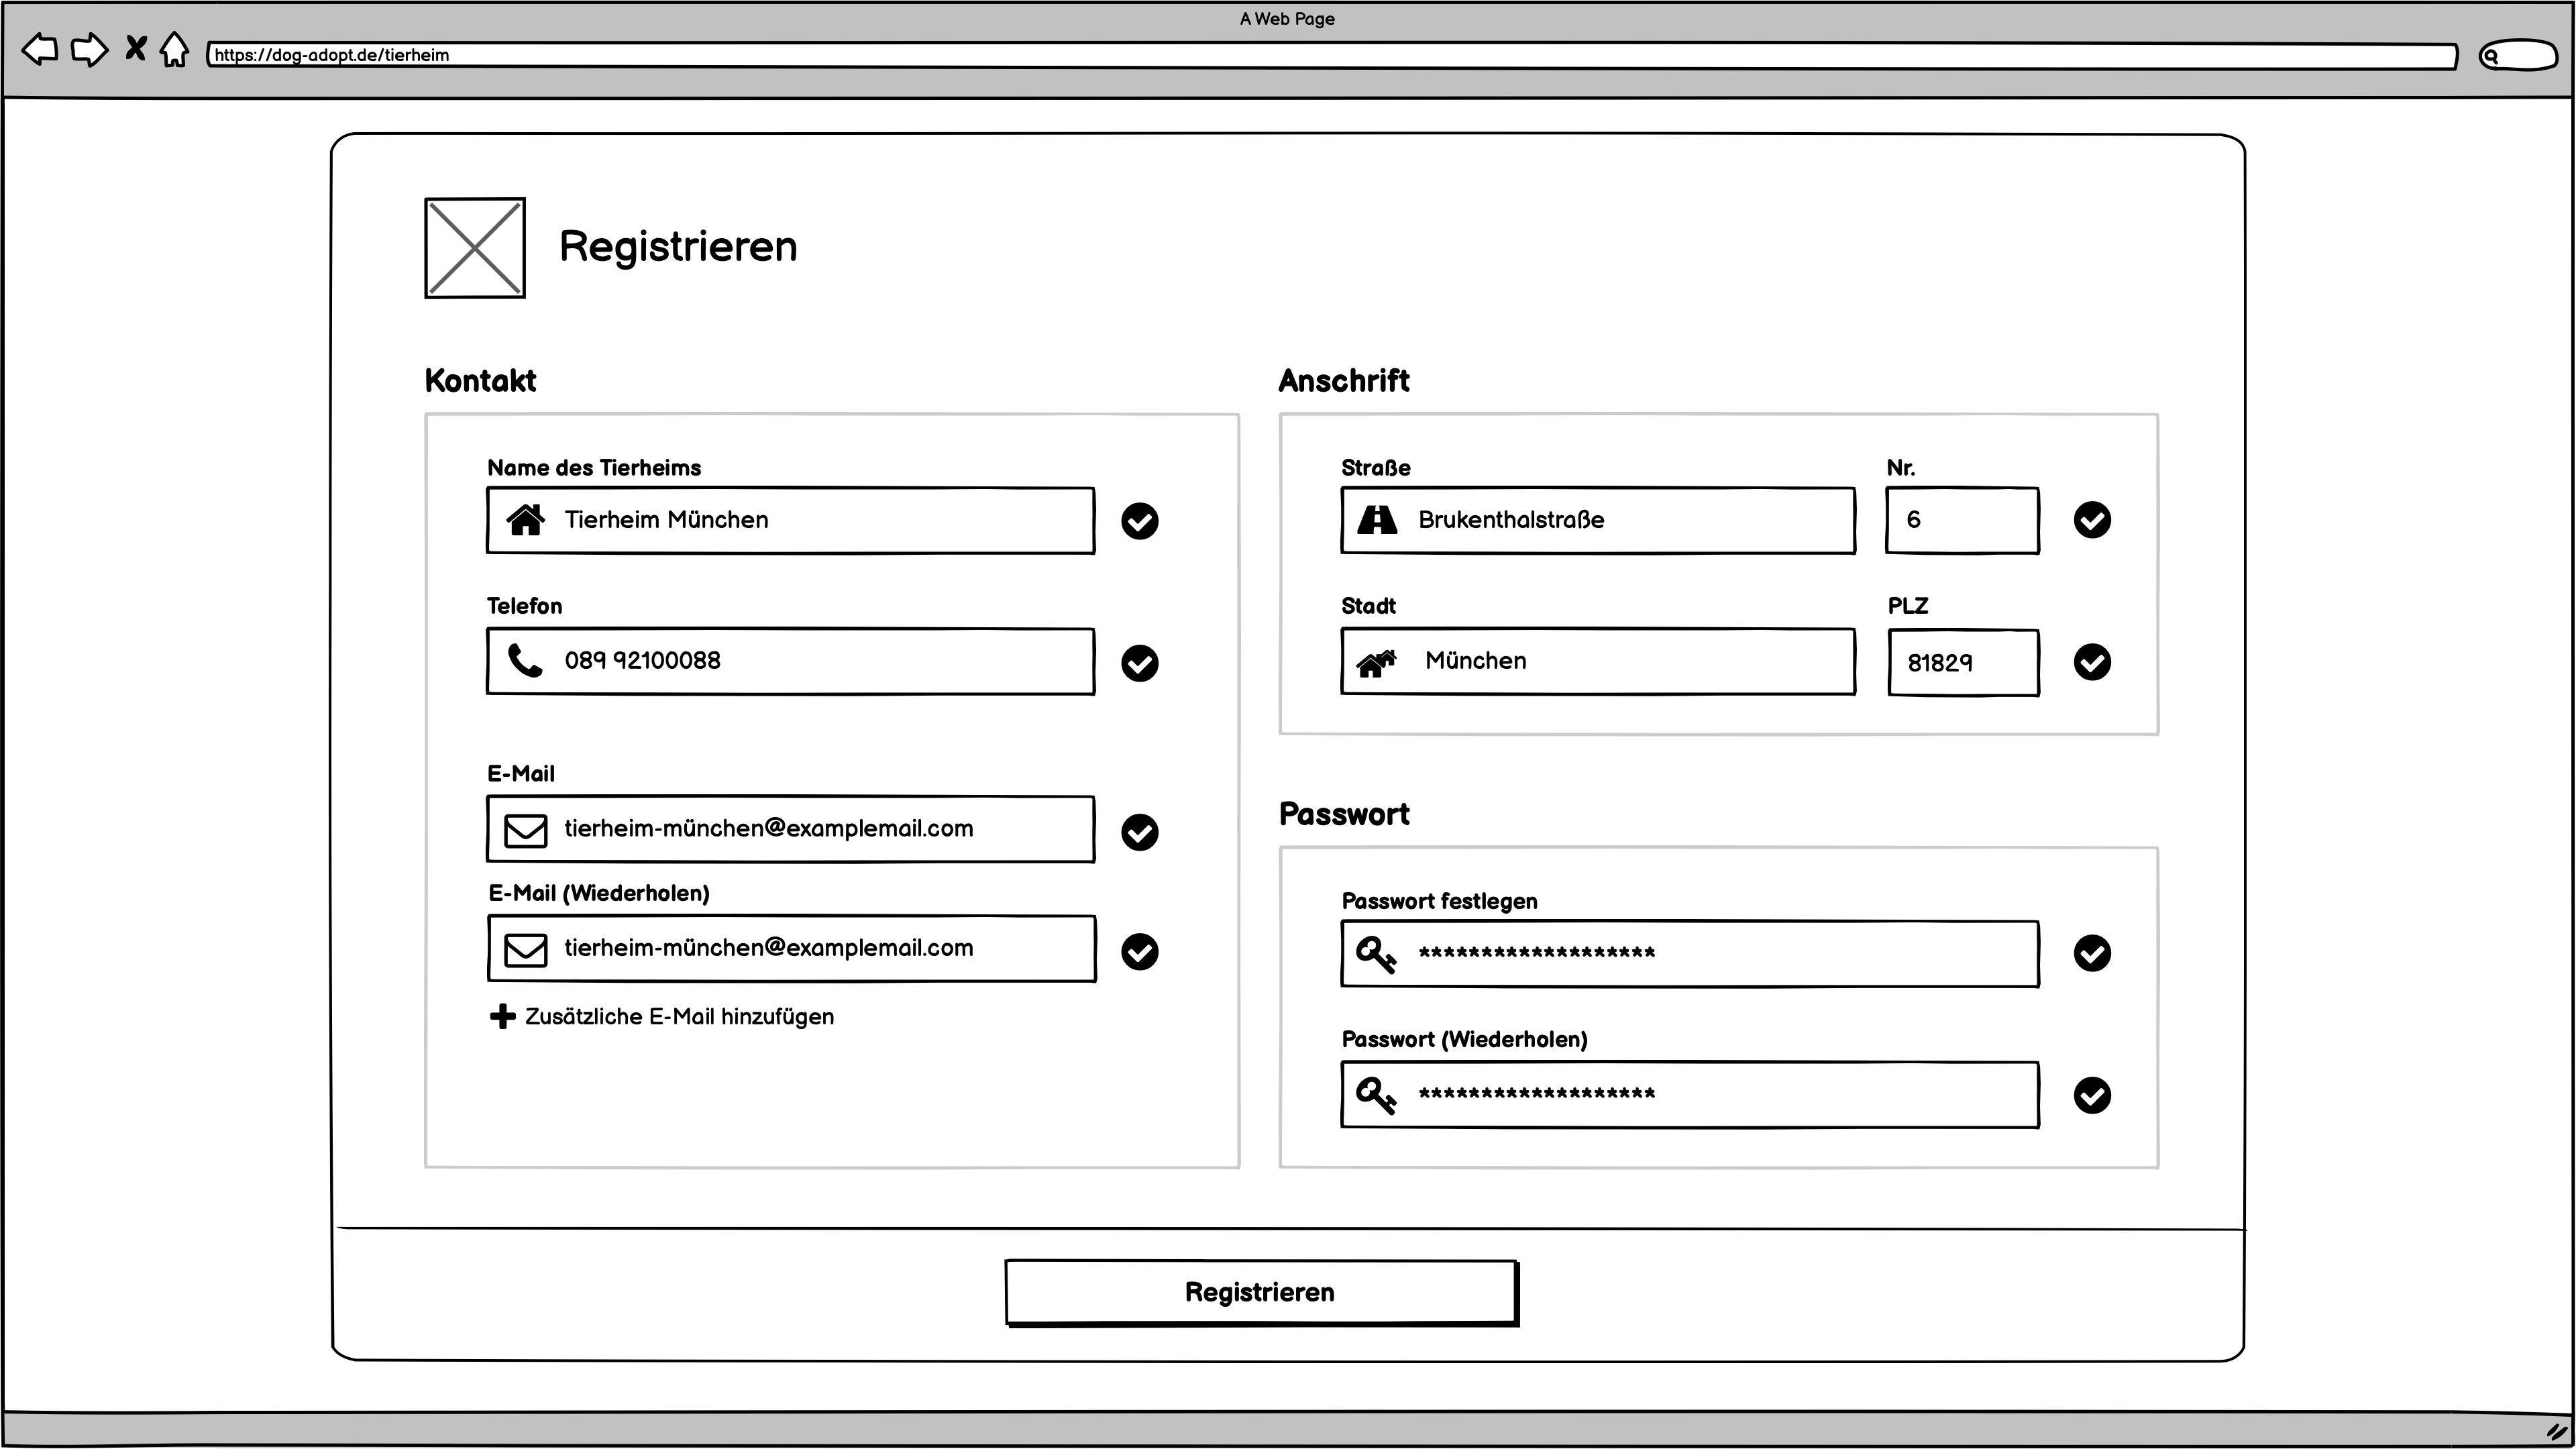The image size is (2576, 1449).
Task: Click the checkmark beside the PLZ field
Action: (x=2094, y=662)
